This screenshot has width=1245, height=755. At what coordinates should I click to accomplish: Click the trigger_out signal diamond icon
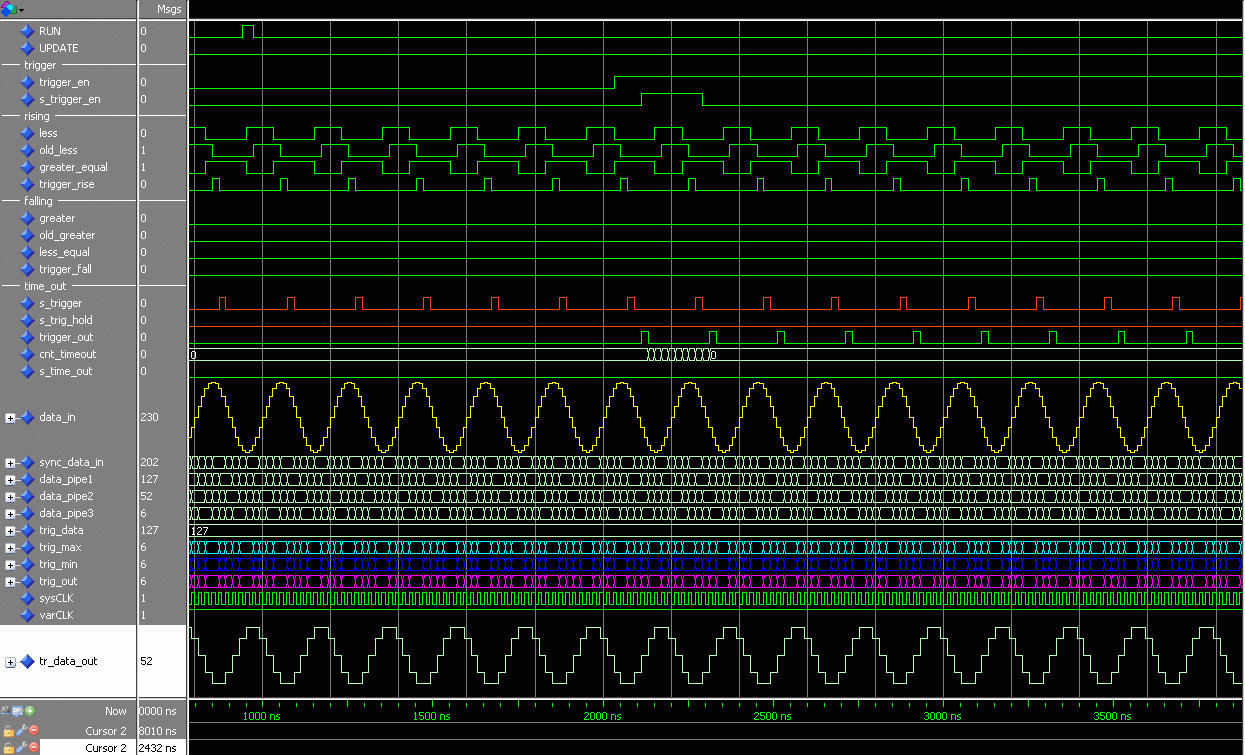(27, 337)
